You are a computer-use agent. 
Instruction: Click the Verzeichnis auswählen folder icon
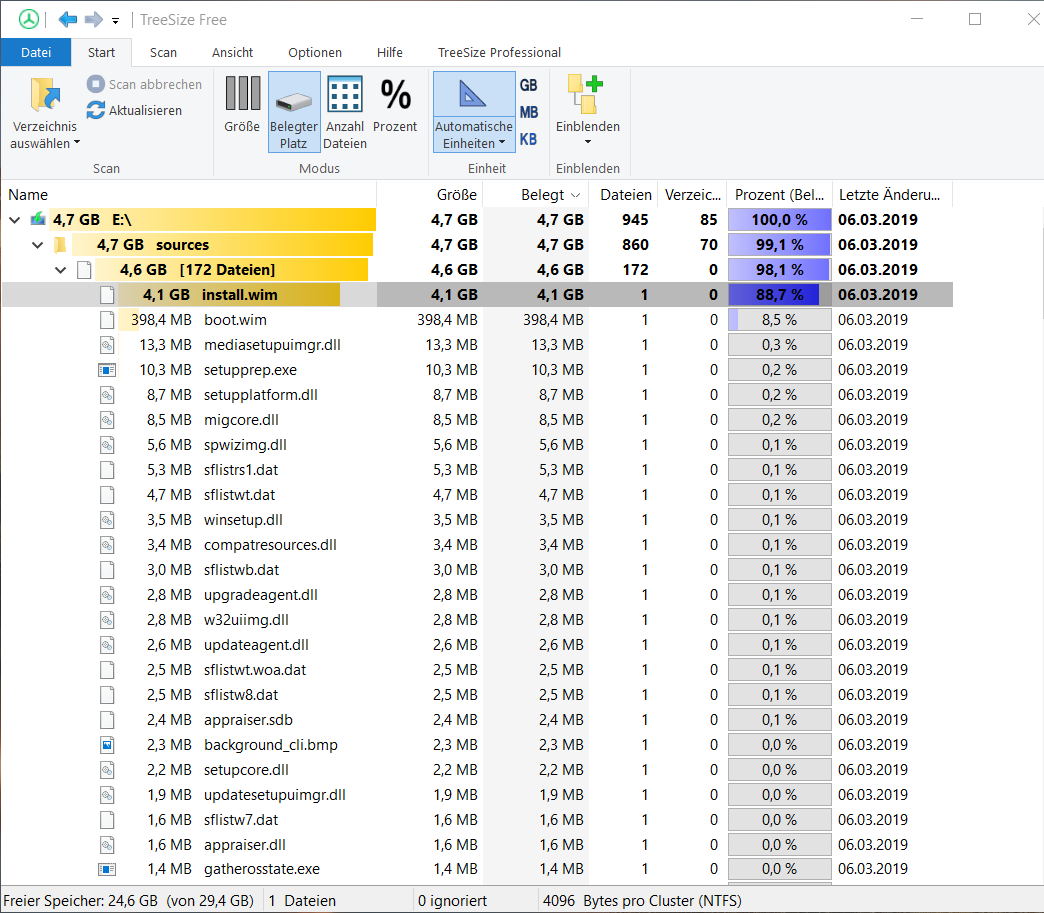(x=45, y=95)
